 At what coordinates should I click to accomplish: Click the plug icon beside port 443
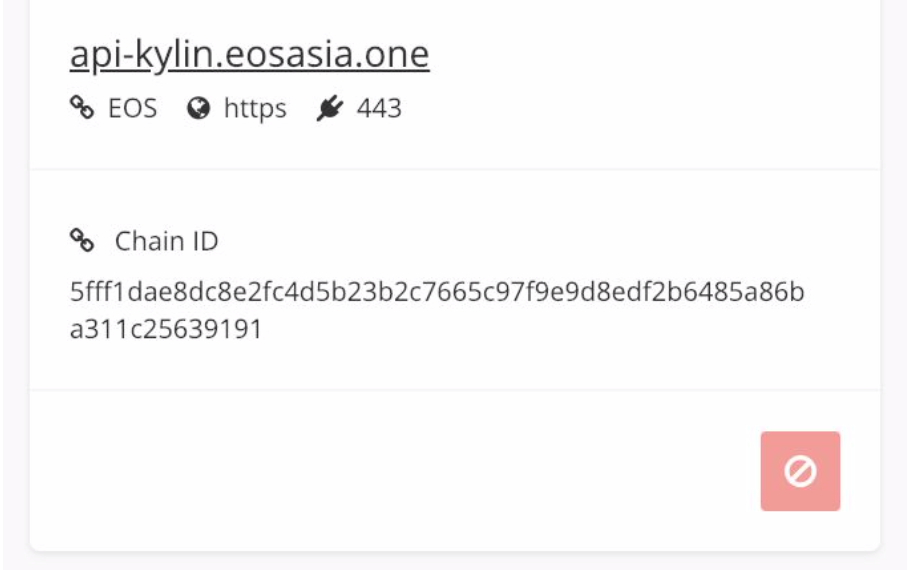tap(330, 108)
